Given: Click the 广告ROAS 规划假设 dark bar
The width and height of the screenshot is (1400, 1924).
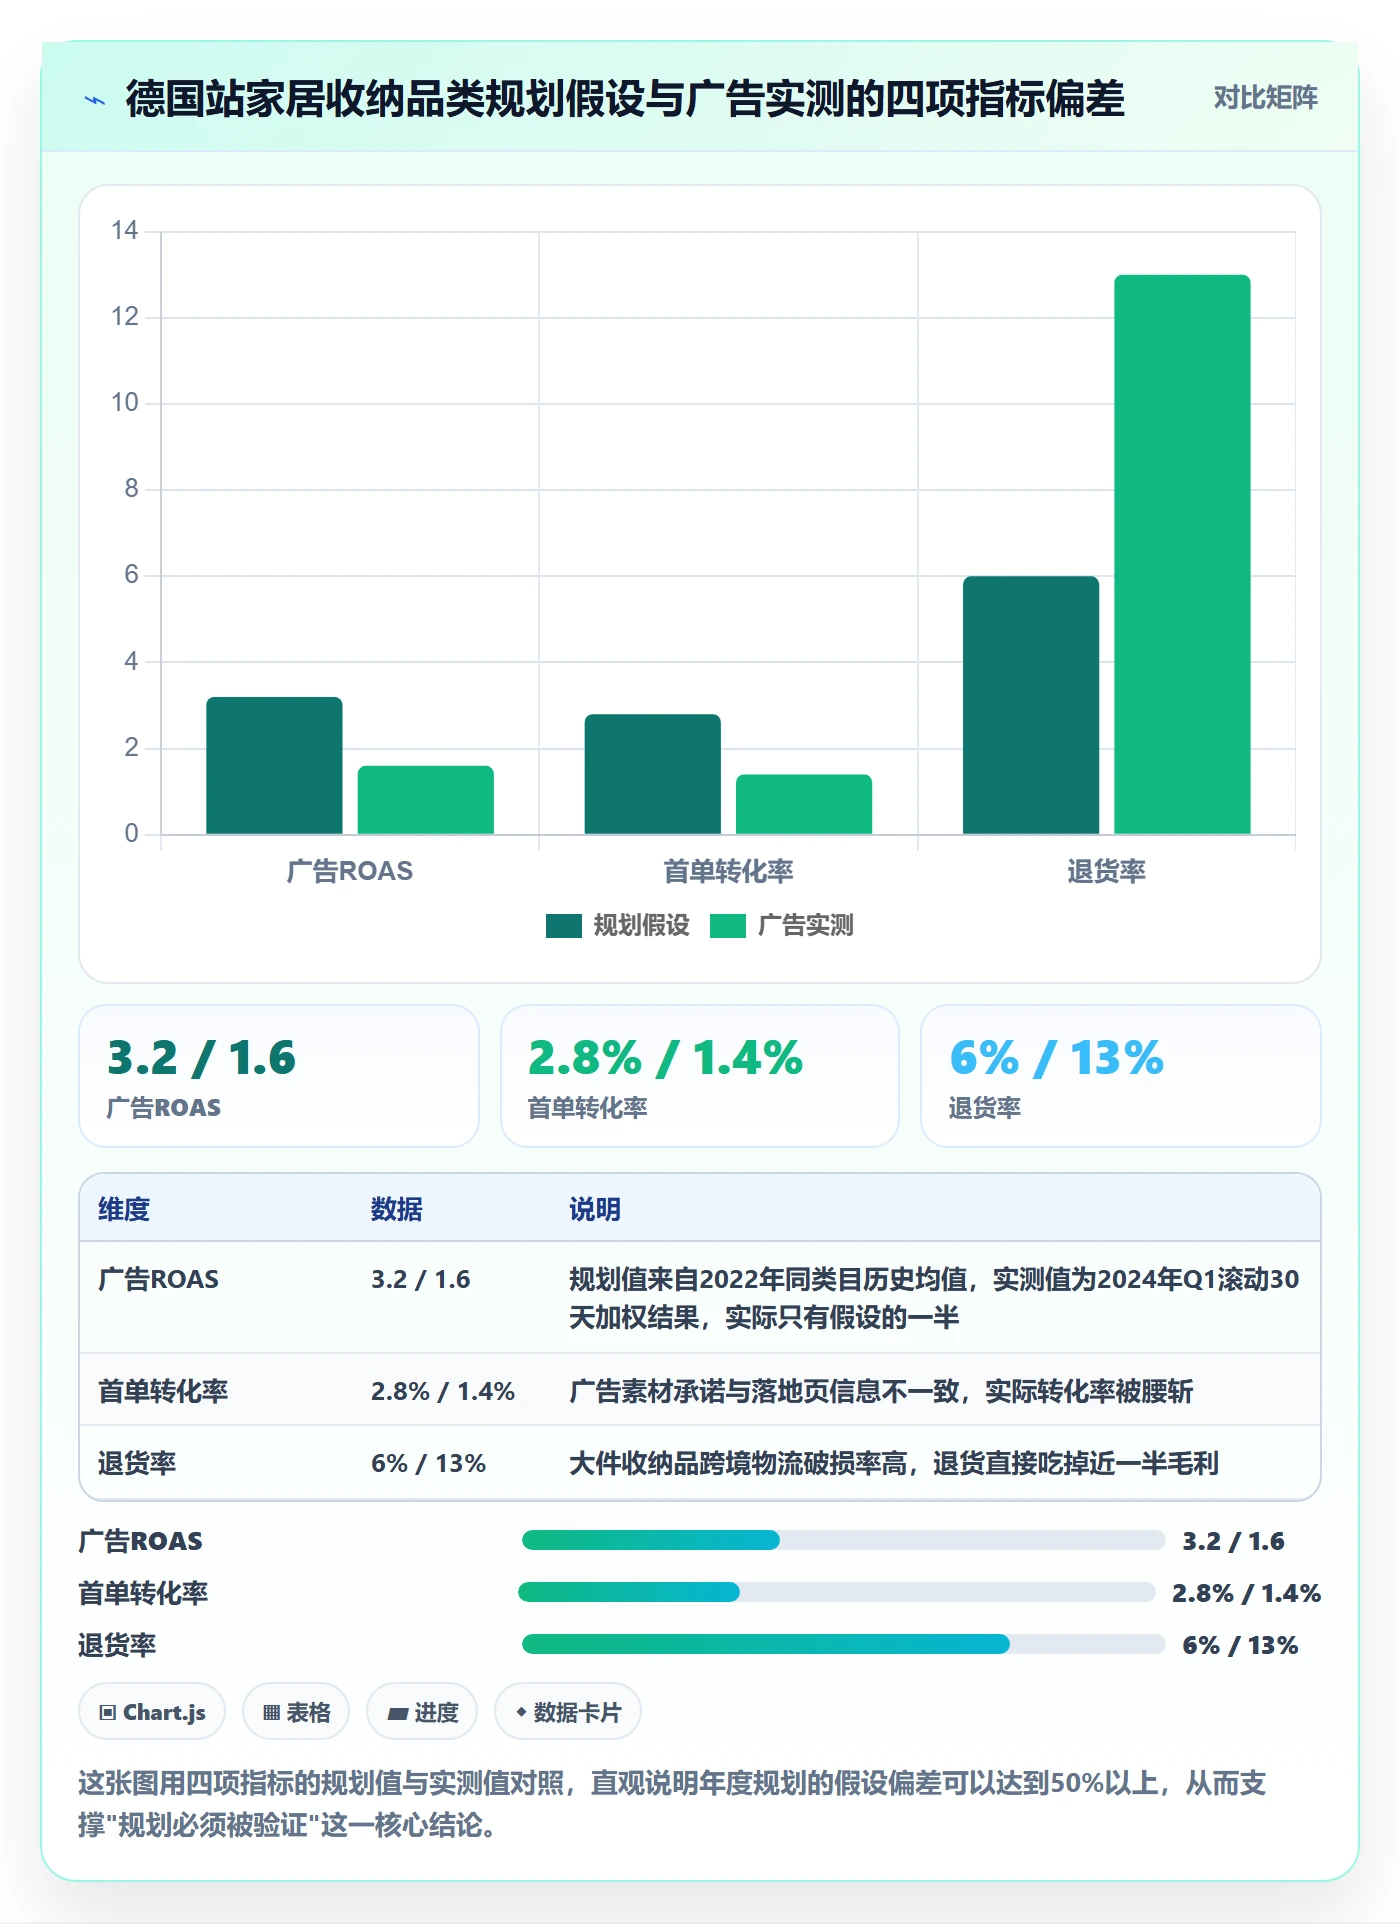Looking at the screenshot, I should pos(274,765).
